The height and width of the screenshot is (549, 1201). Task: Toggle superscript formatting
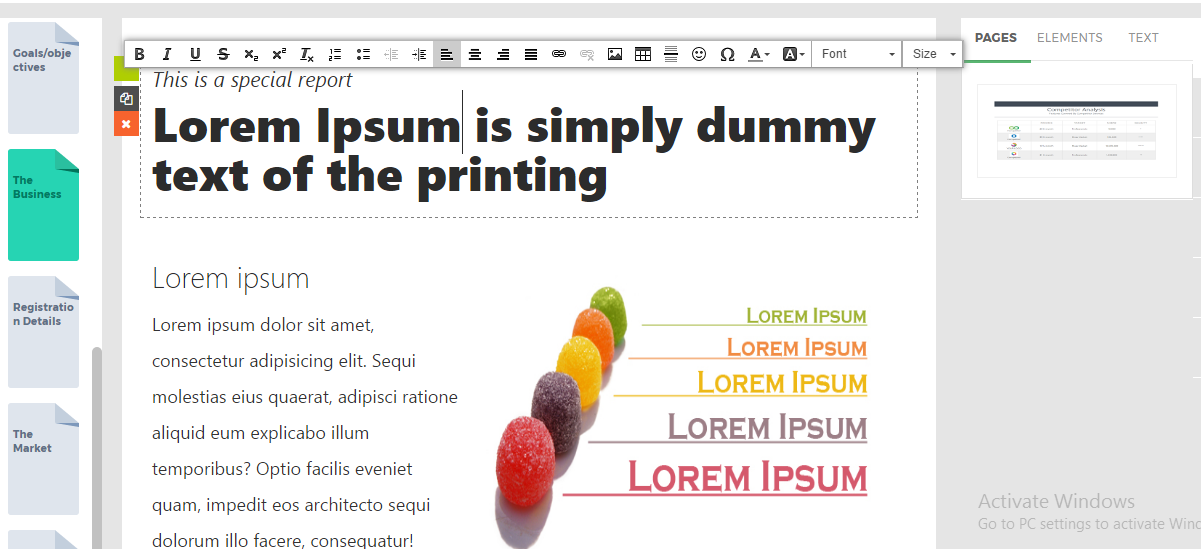279,54
